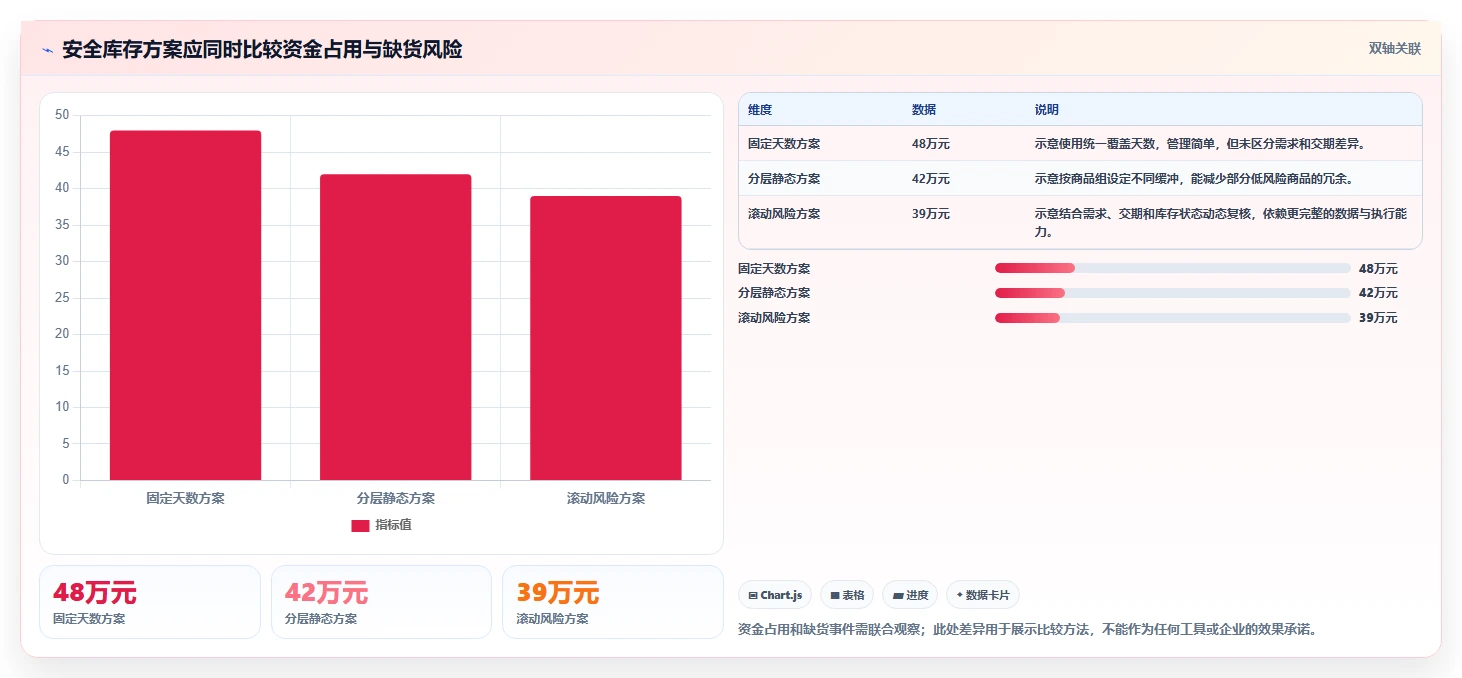Click 39万元 value beside progress bar
This screenshot has height=678, width=1462.
(1378, 318)
